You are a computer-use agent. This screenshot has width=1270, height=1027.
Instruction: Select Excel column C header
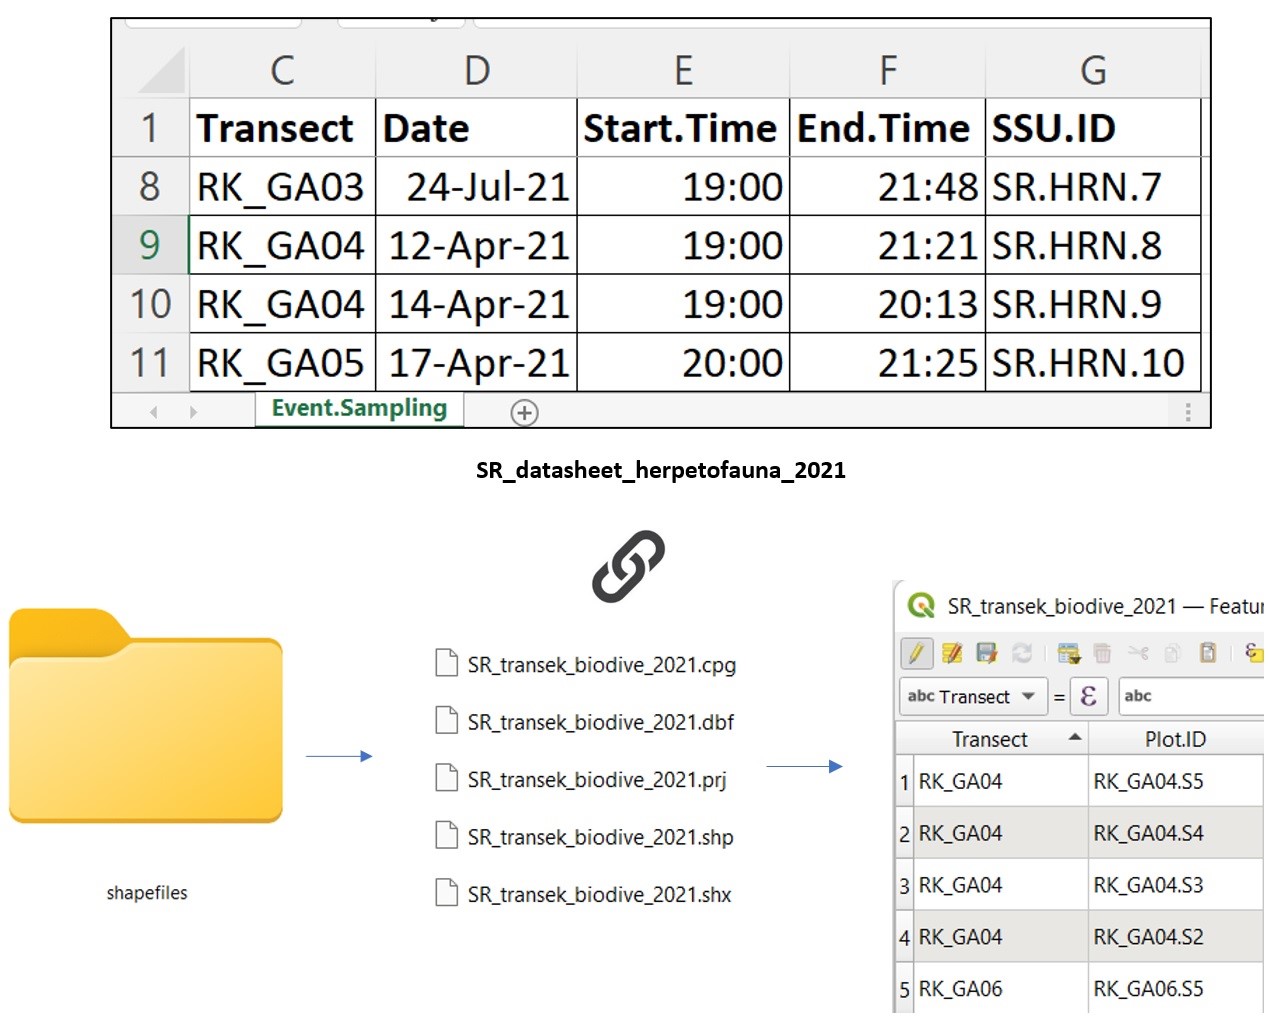(282, 71)
